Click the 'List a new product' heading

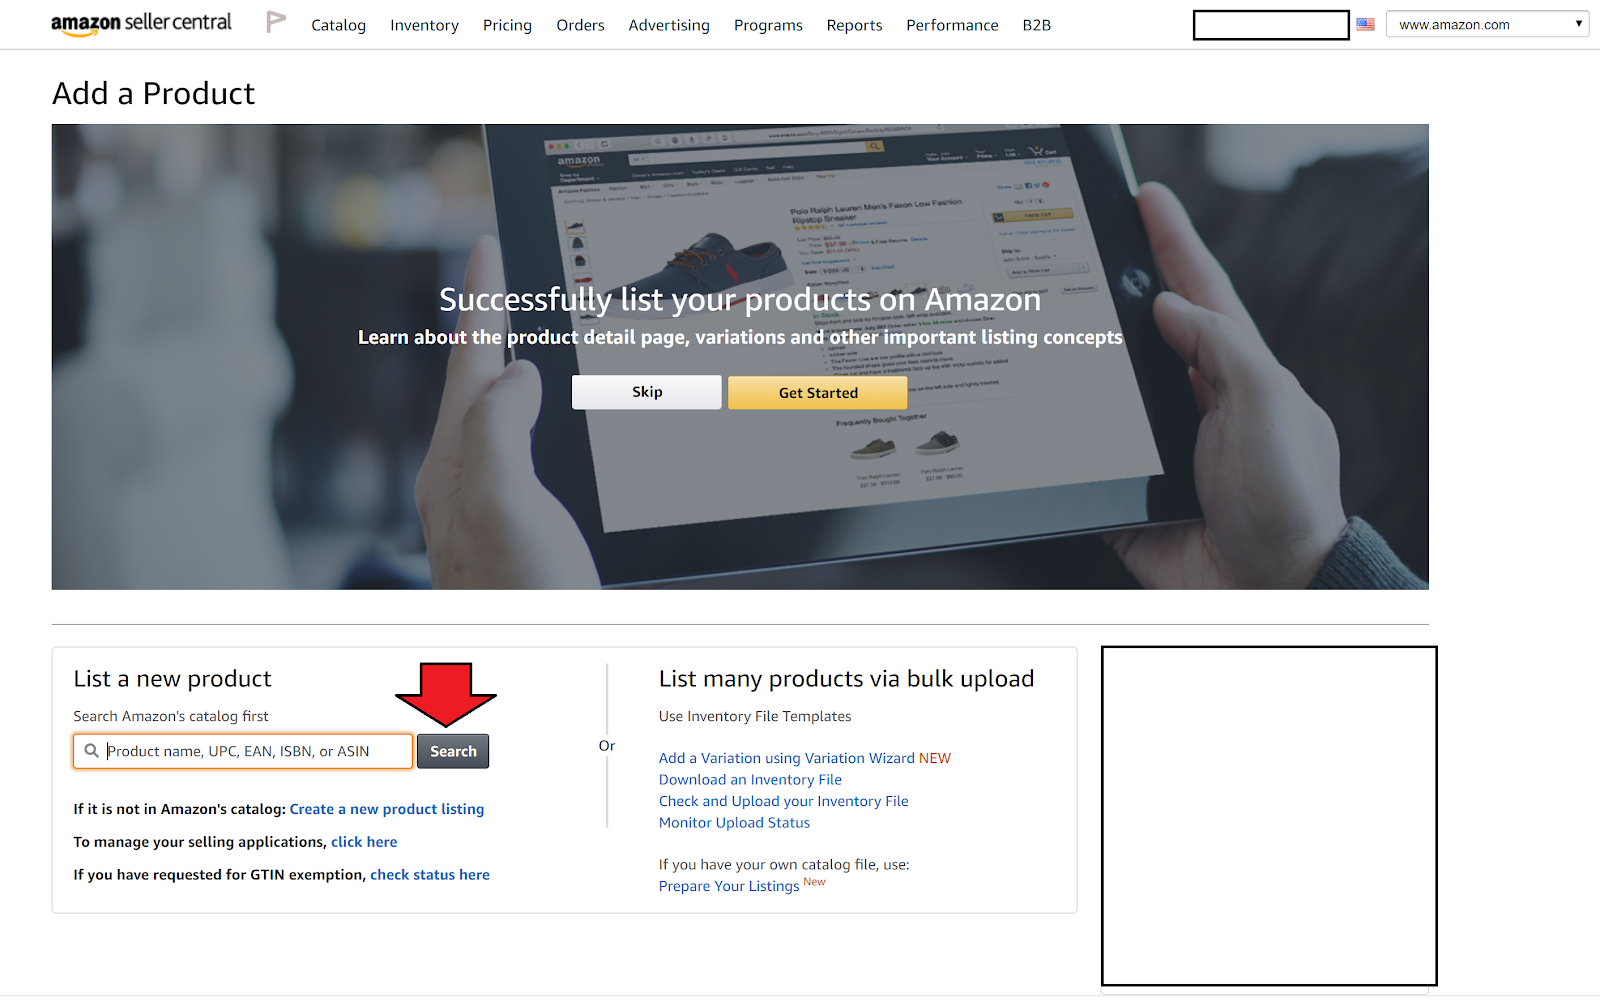click(x=172, y=679)
